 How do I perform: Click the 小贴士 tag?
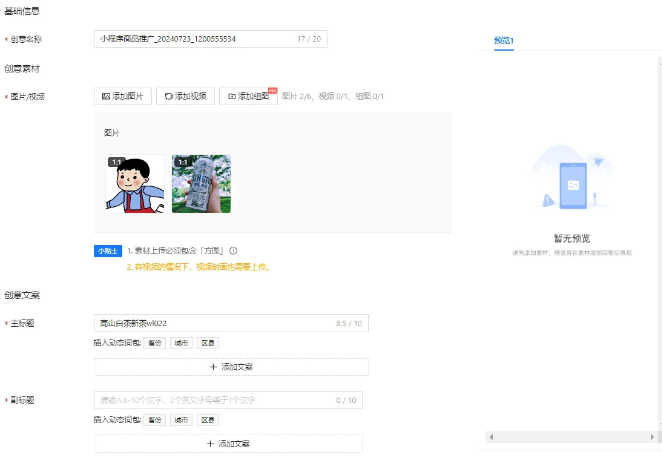[x=108, y=251]
